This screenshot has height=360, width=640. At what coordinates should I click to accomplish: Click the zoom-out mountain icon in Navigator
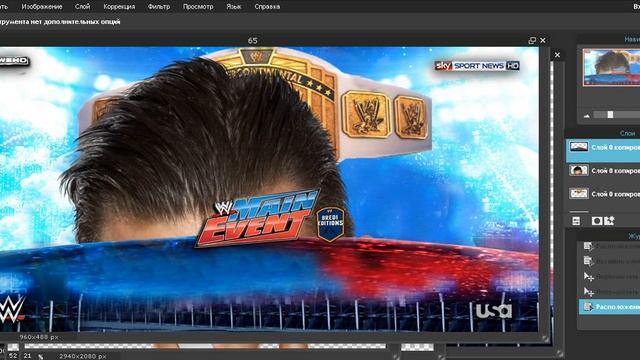coord(587,116)
